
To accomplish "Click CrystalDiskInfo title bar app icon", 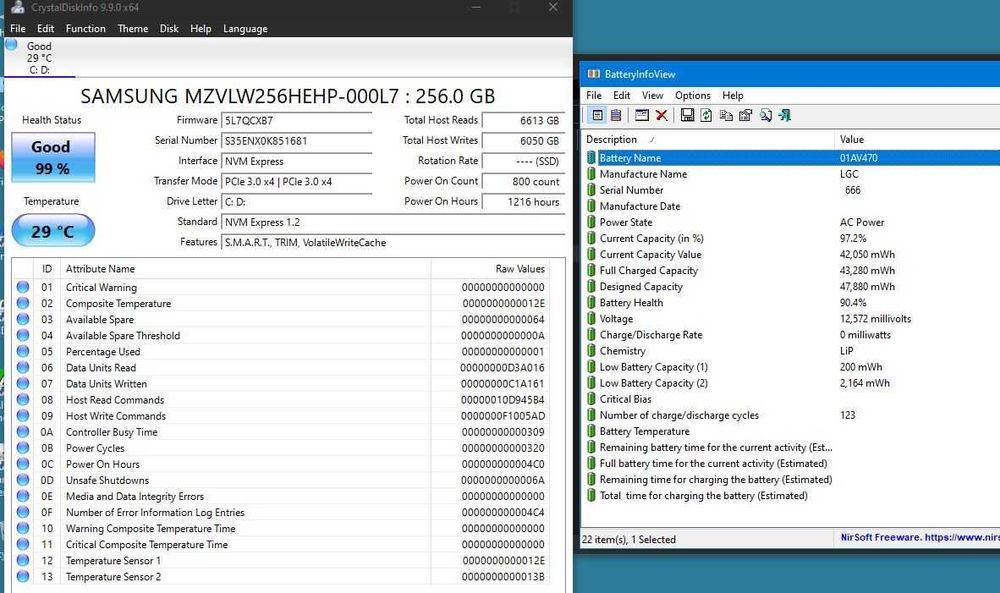I will coord(18,7).
